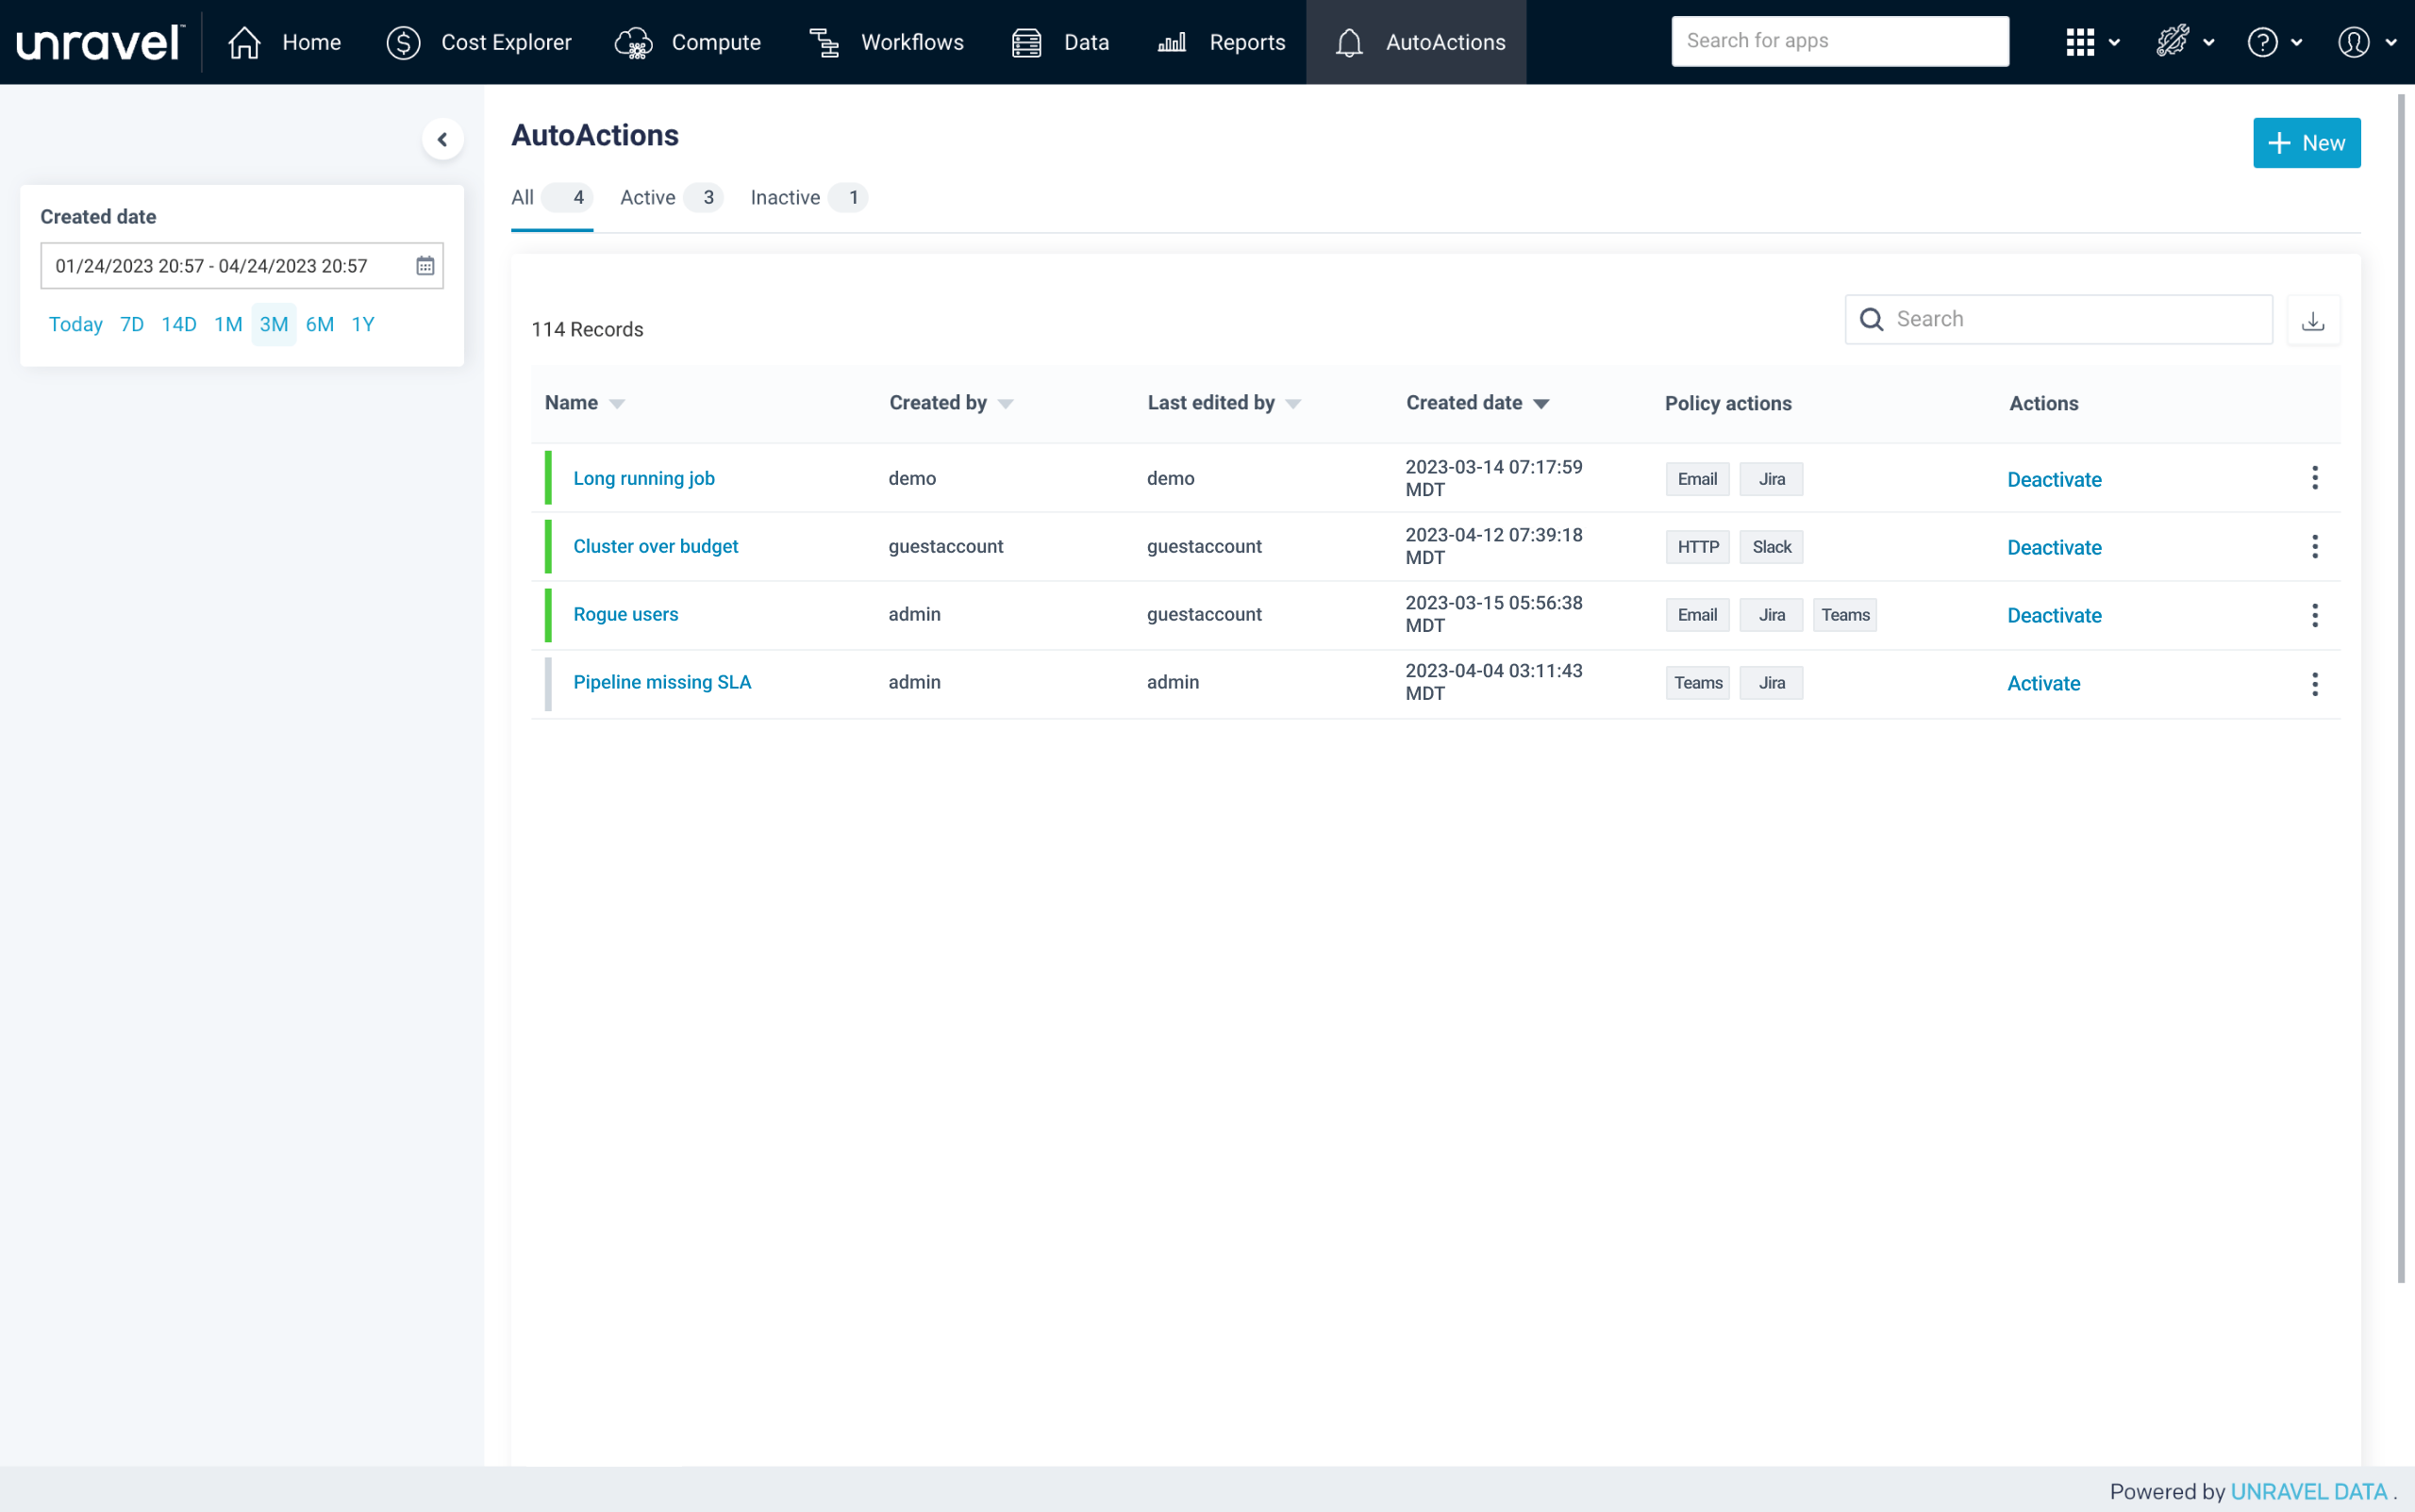
Task: Open the Created by column filter arrow
Action: coord(1006,404)
